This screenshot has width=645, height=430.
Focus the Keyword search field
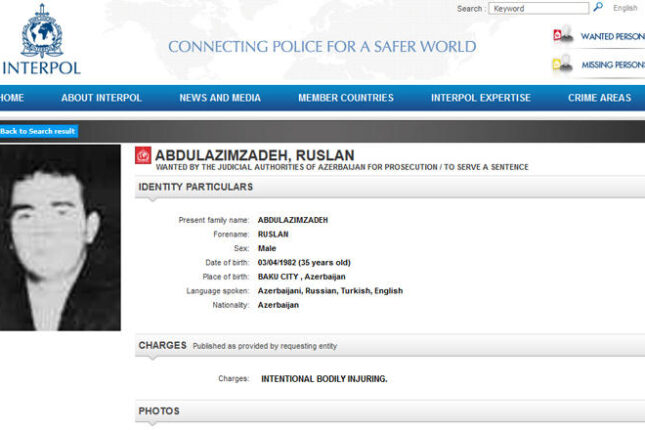point(538,8)
